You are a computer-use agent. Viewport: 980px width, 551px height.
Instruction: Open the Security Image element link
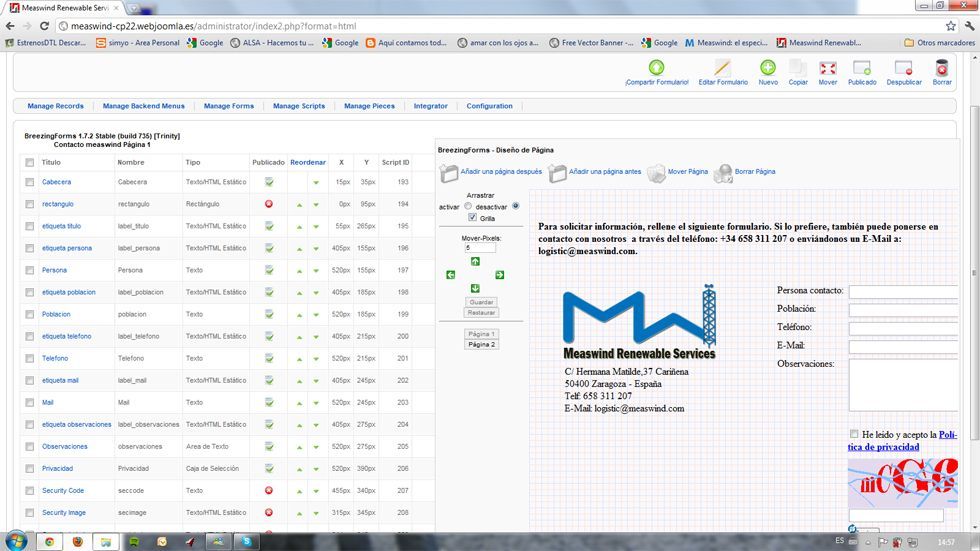pyautogui.click(x=64, y=512)
